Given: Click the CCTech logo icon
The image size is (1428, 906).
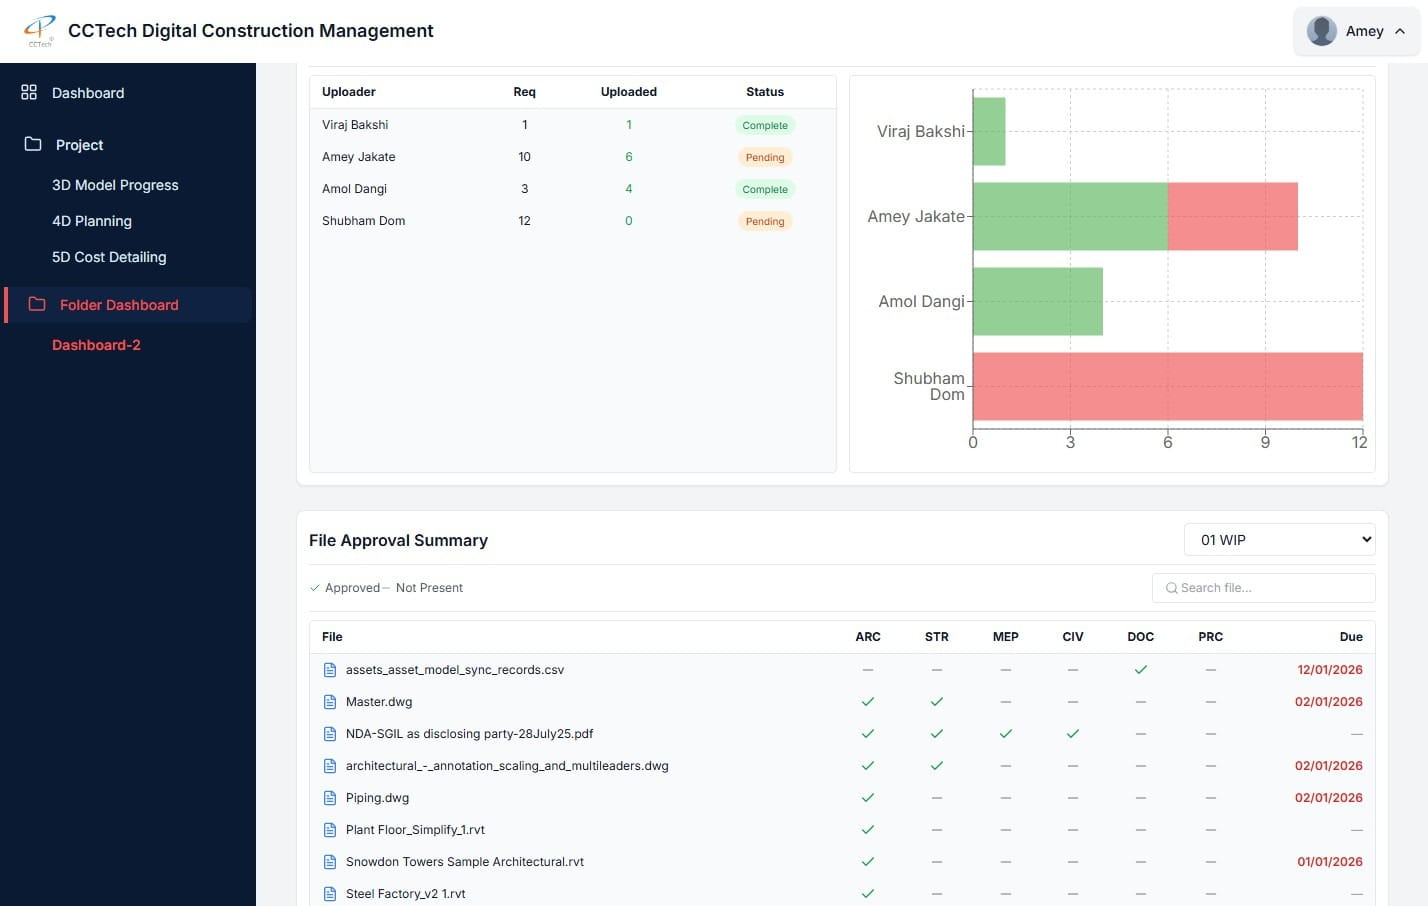Looking at the screenshot, I should click(40, 30).
